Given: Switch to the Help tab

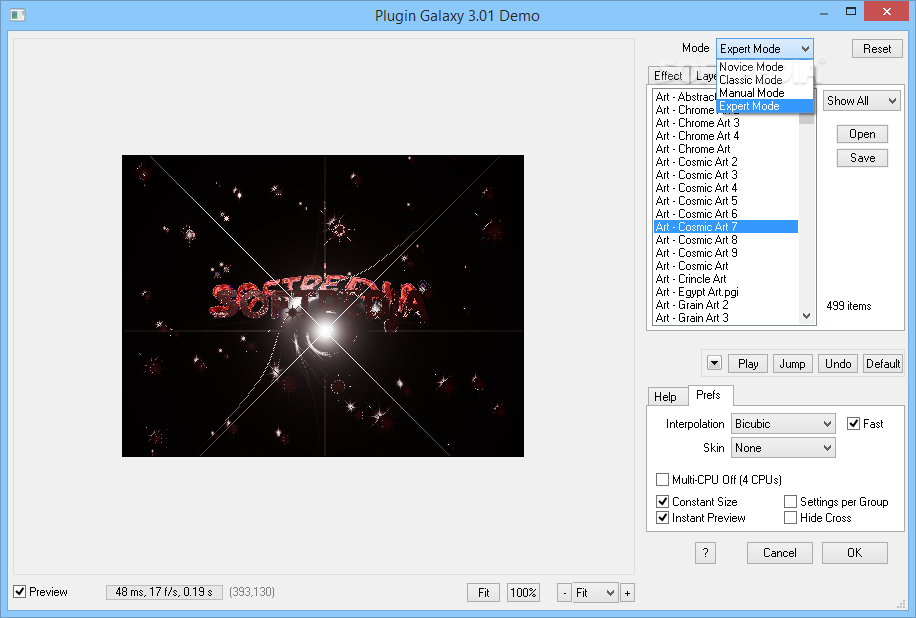Looking at the screenshot, I should (665, 397).
